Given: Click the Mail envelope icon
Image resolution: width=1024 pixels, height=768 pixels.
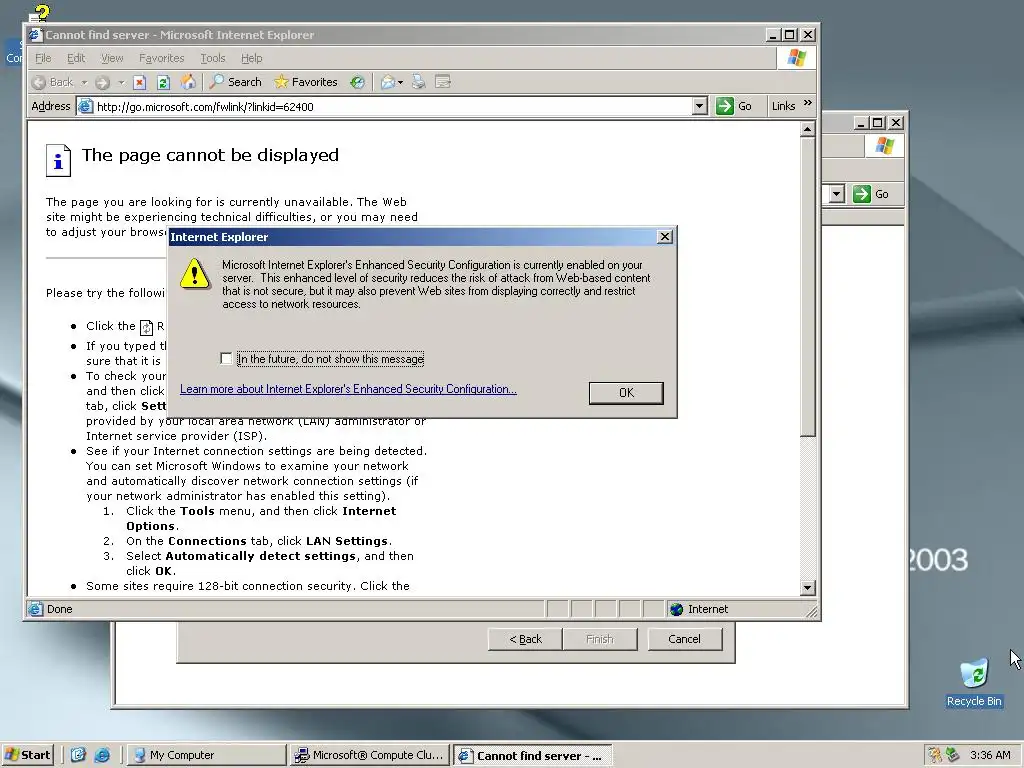Looking at the screenshot, I should [x=388, y=82].
